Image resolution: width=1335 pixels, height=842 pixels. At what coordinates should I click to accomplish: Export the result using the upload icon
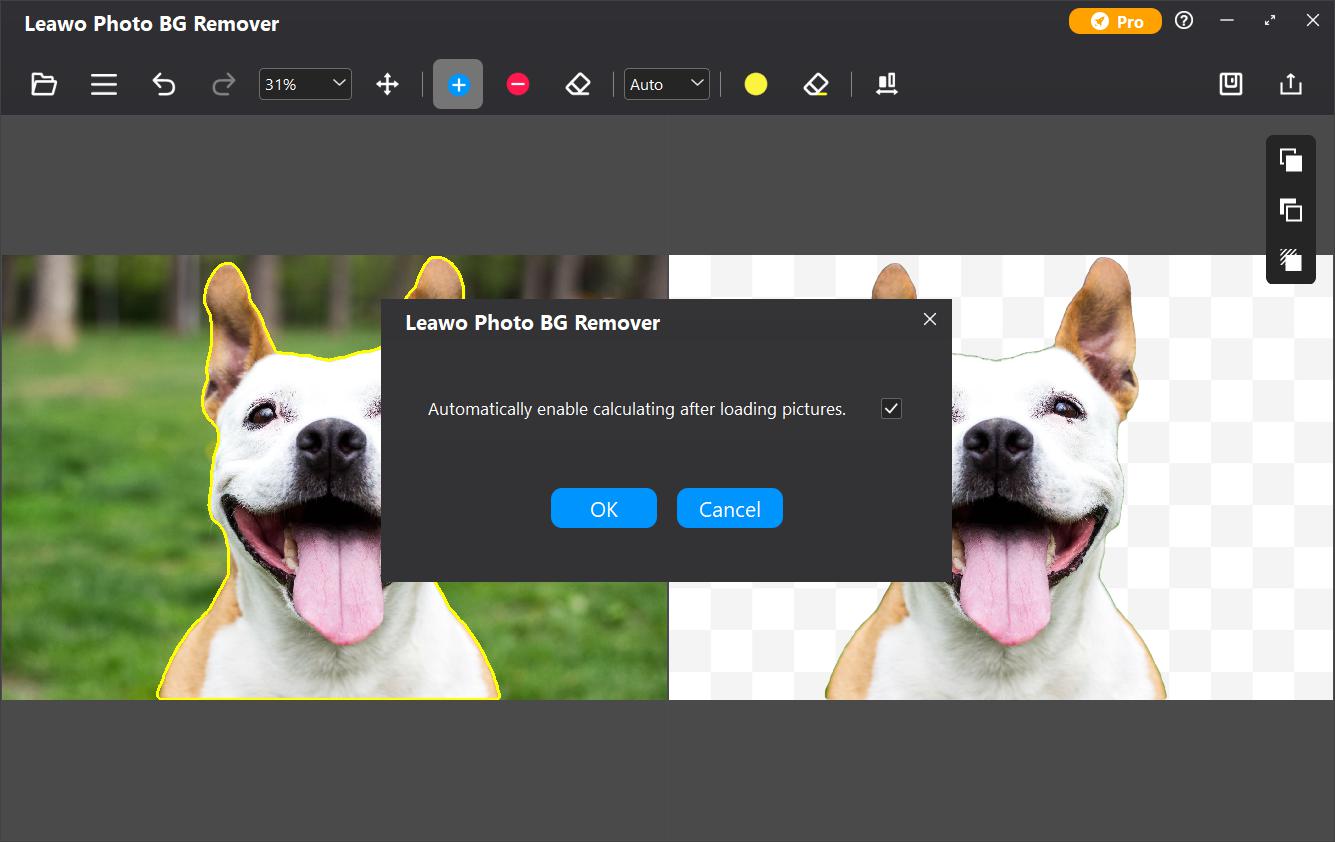pyautogui.click(x=1291, y=85)
